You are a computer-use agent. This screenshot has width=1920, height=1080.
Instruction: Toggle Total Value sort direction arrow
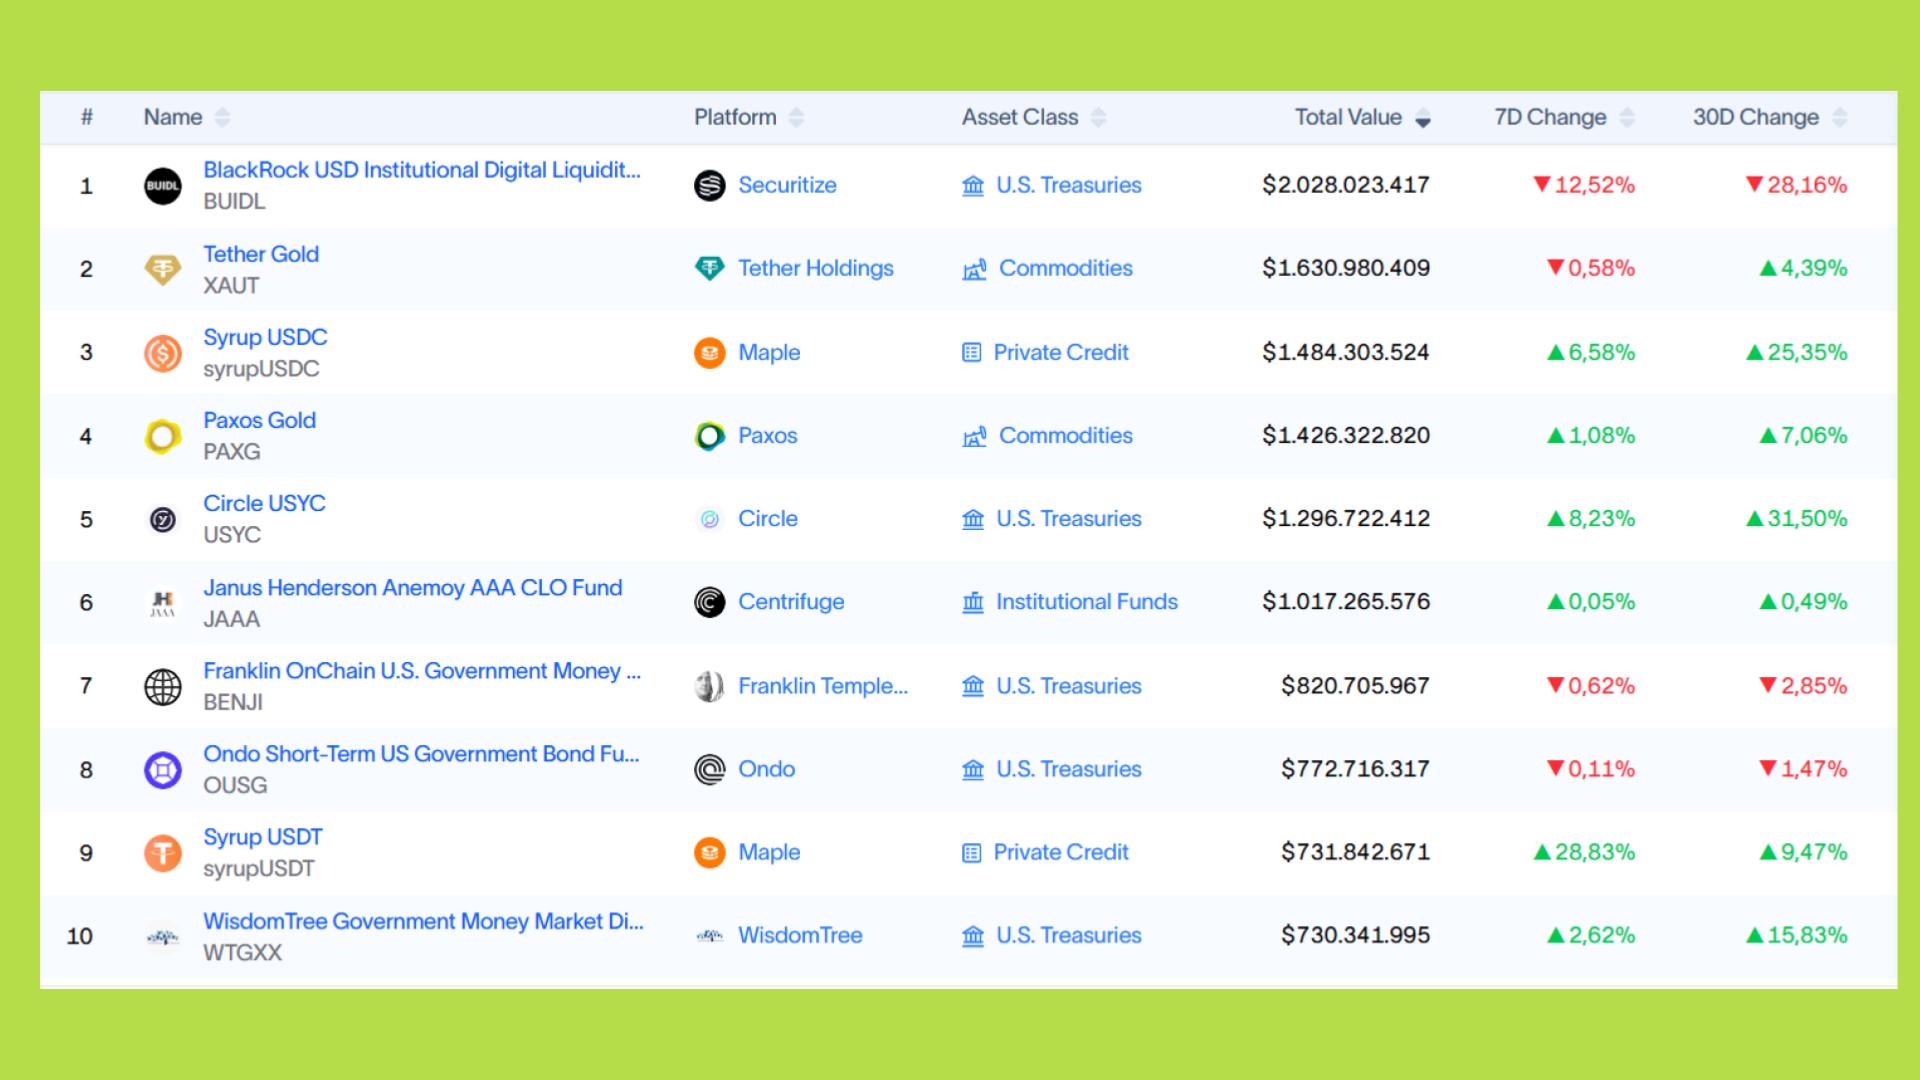coord(1423,119)
